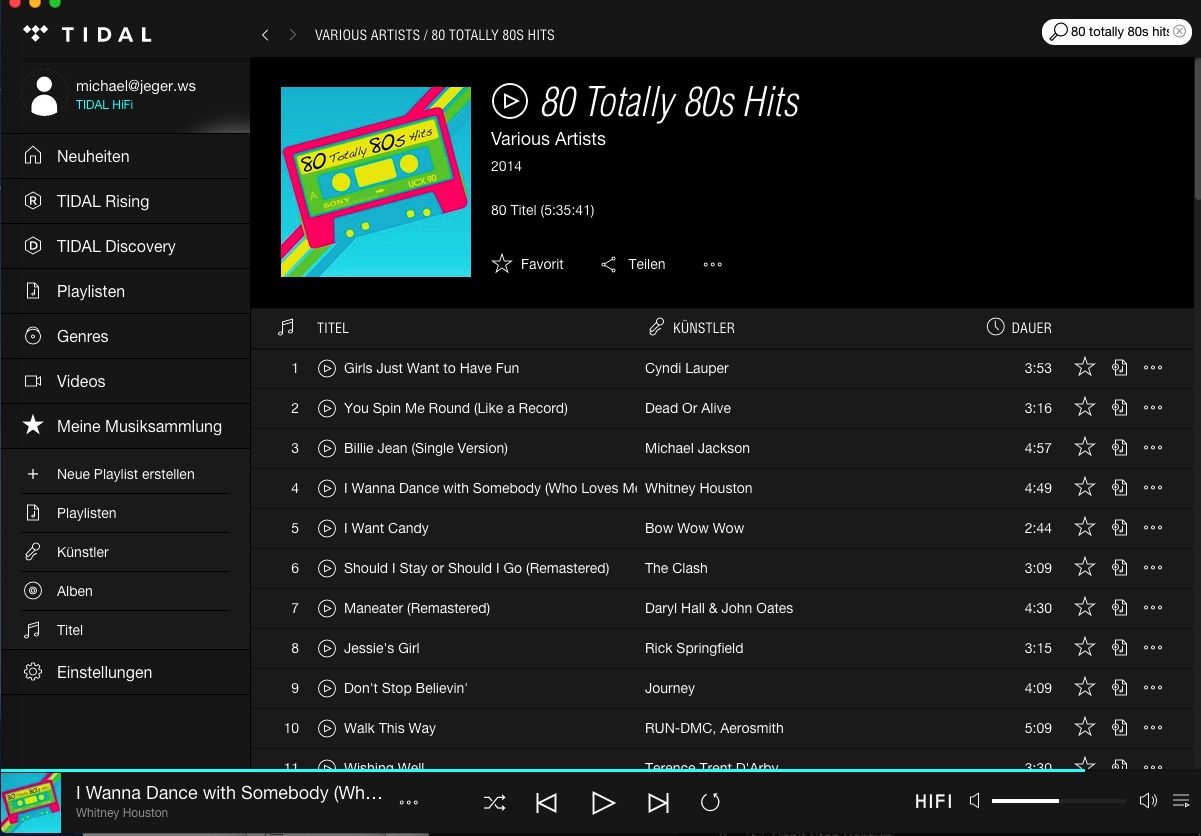1201x836 pixels.
Task: Open Alben in my collection
Action: [126, 591]
